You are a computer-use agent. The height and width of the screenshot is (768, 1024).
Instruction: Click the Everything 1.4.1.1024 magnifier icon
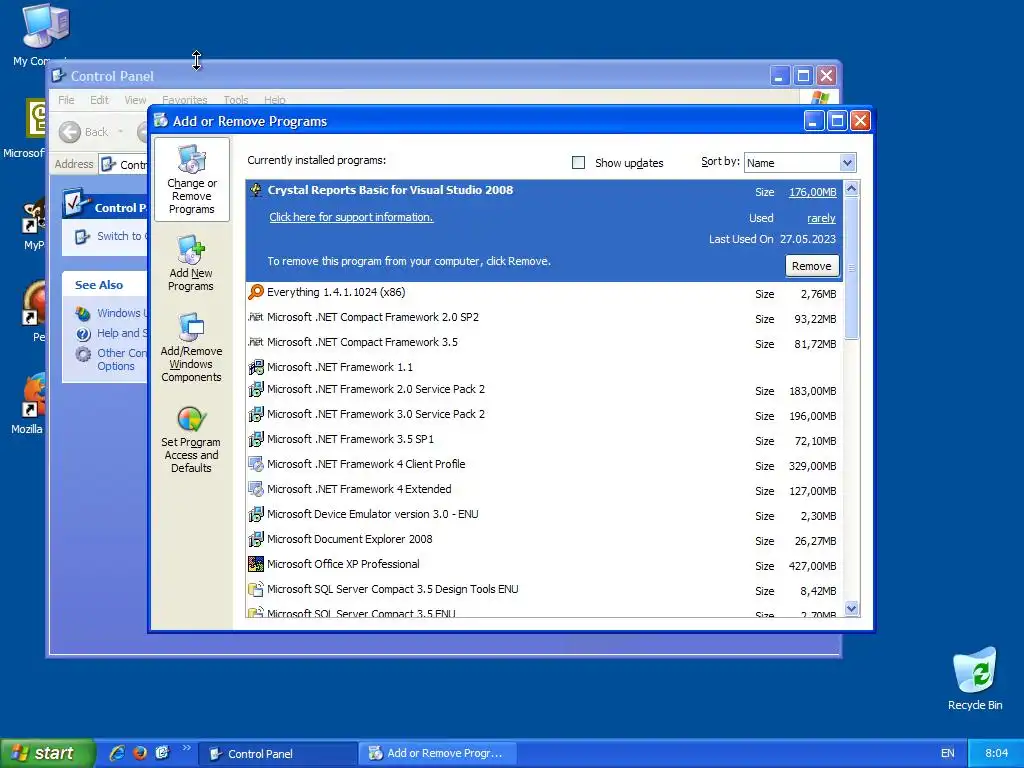pos(256,292)
